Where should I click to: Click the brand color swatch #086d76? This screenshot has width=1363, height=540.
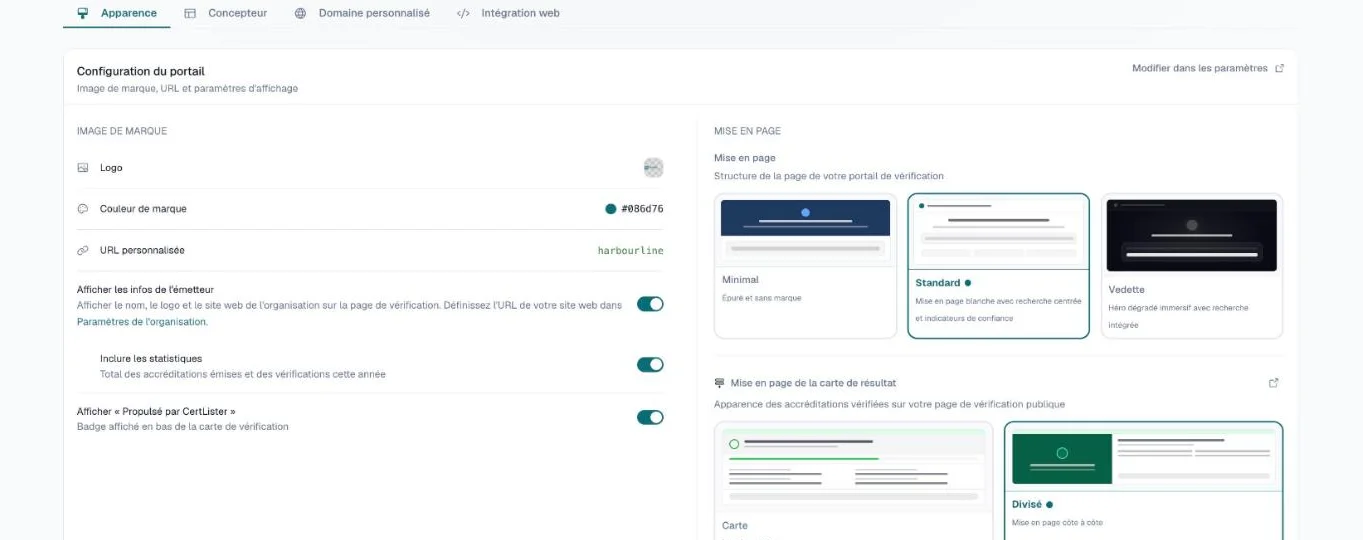pyautogui.click(x=610, y=209)
